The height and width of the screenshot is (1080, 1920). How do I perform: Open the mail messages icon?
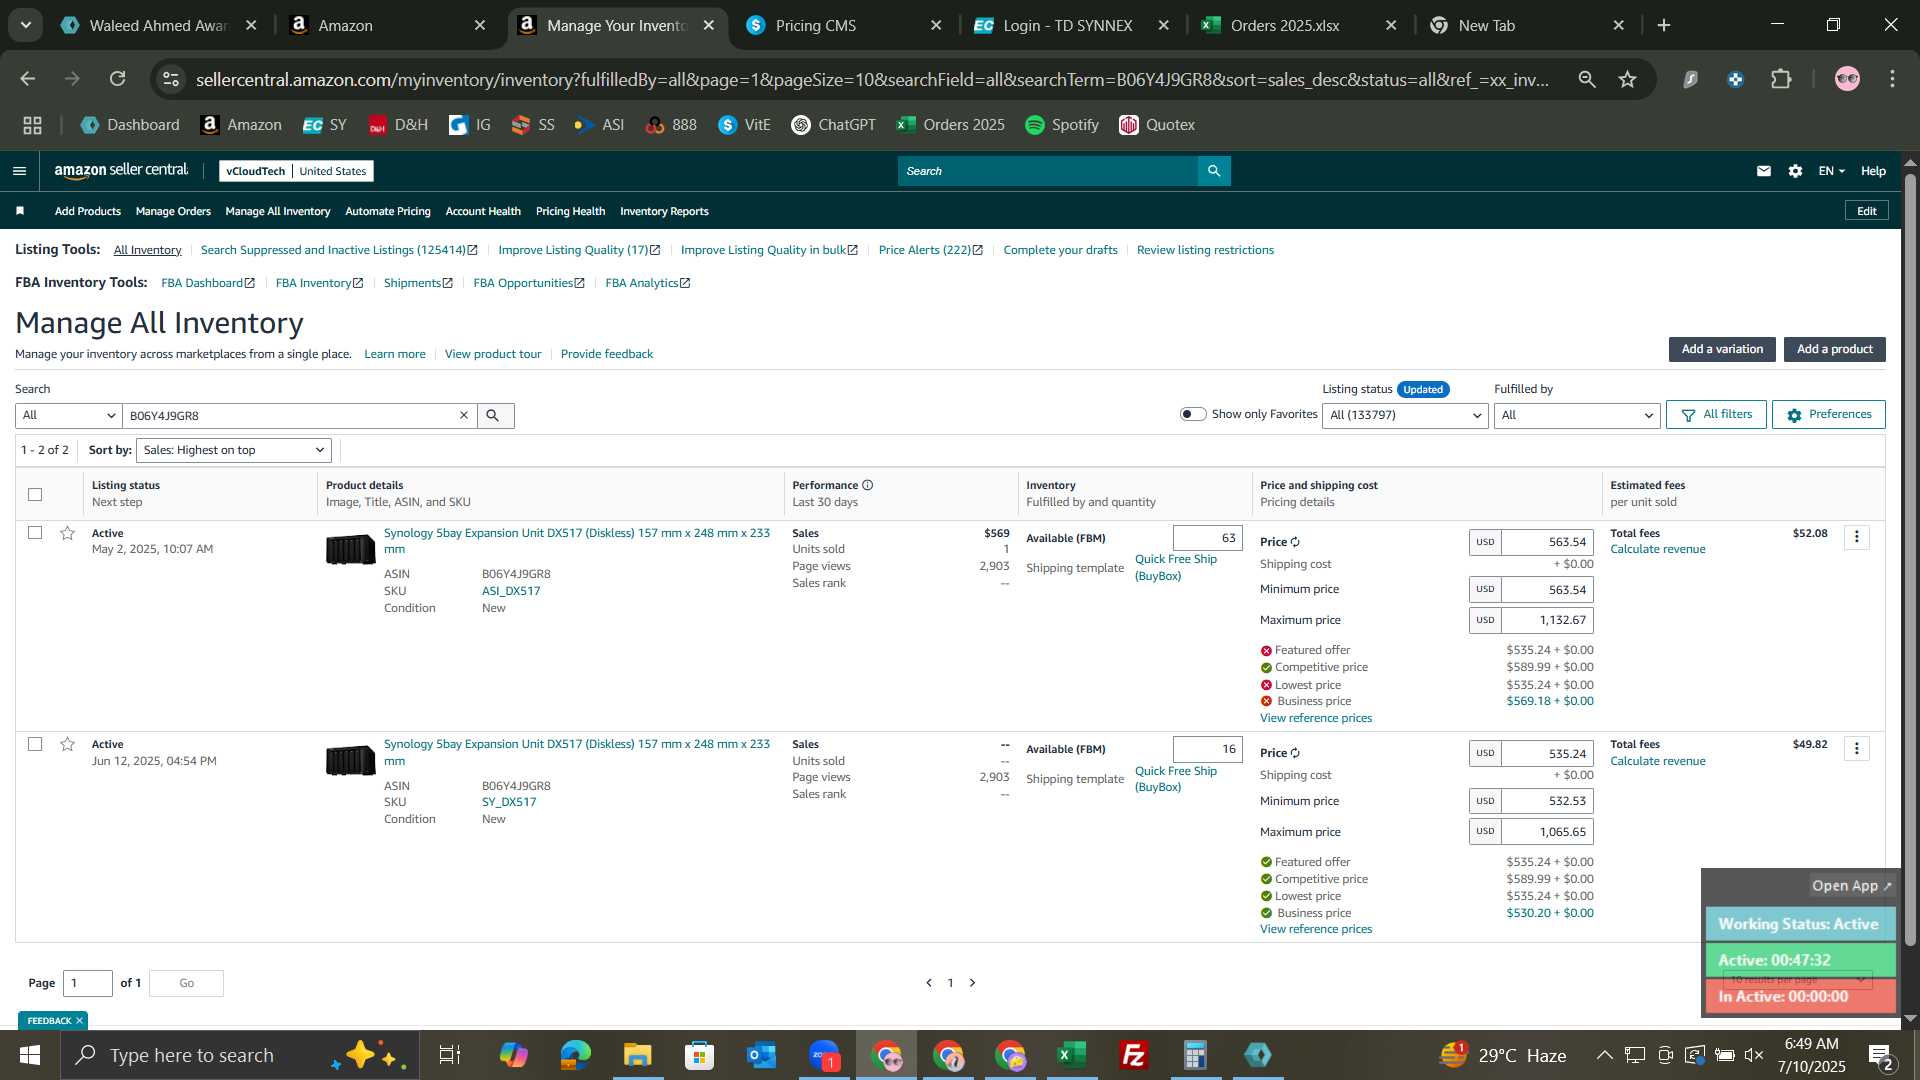pyautogui.click(x=1764, y=171)
